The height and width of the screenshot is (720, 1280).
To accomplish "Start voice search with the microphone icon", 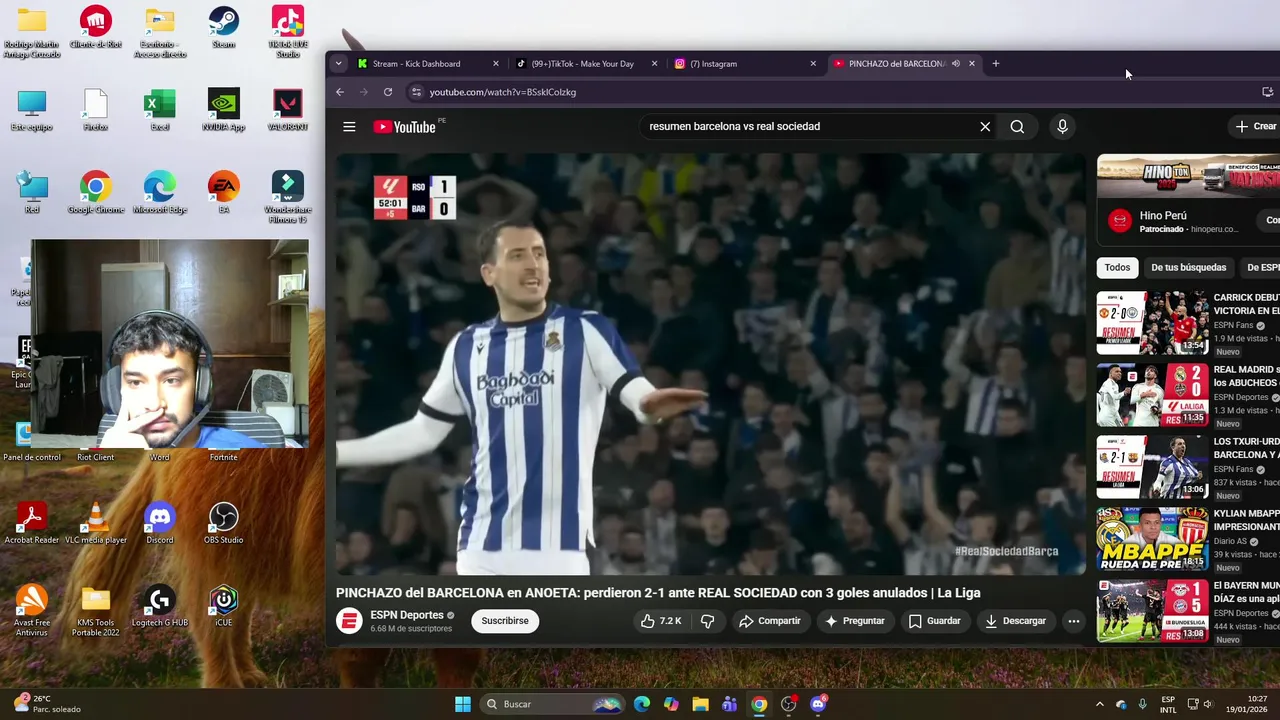I will coord(1062,127).
